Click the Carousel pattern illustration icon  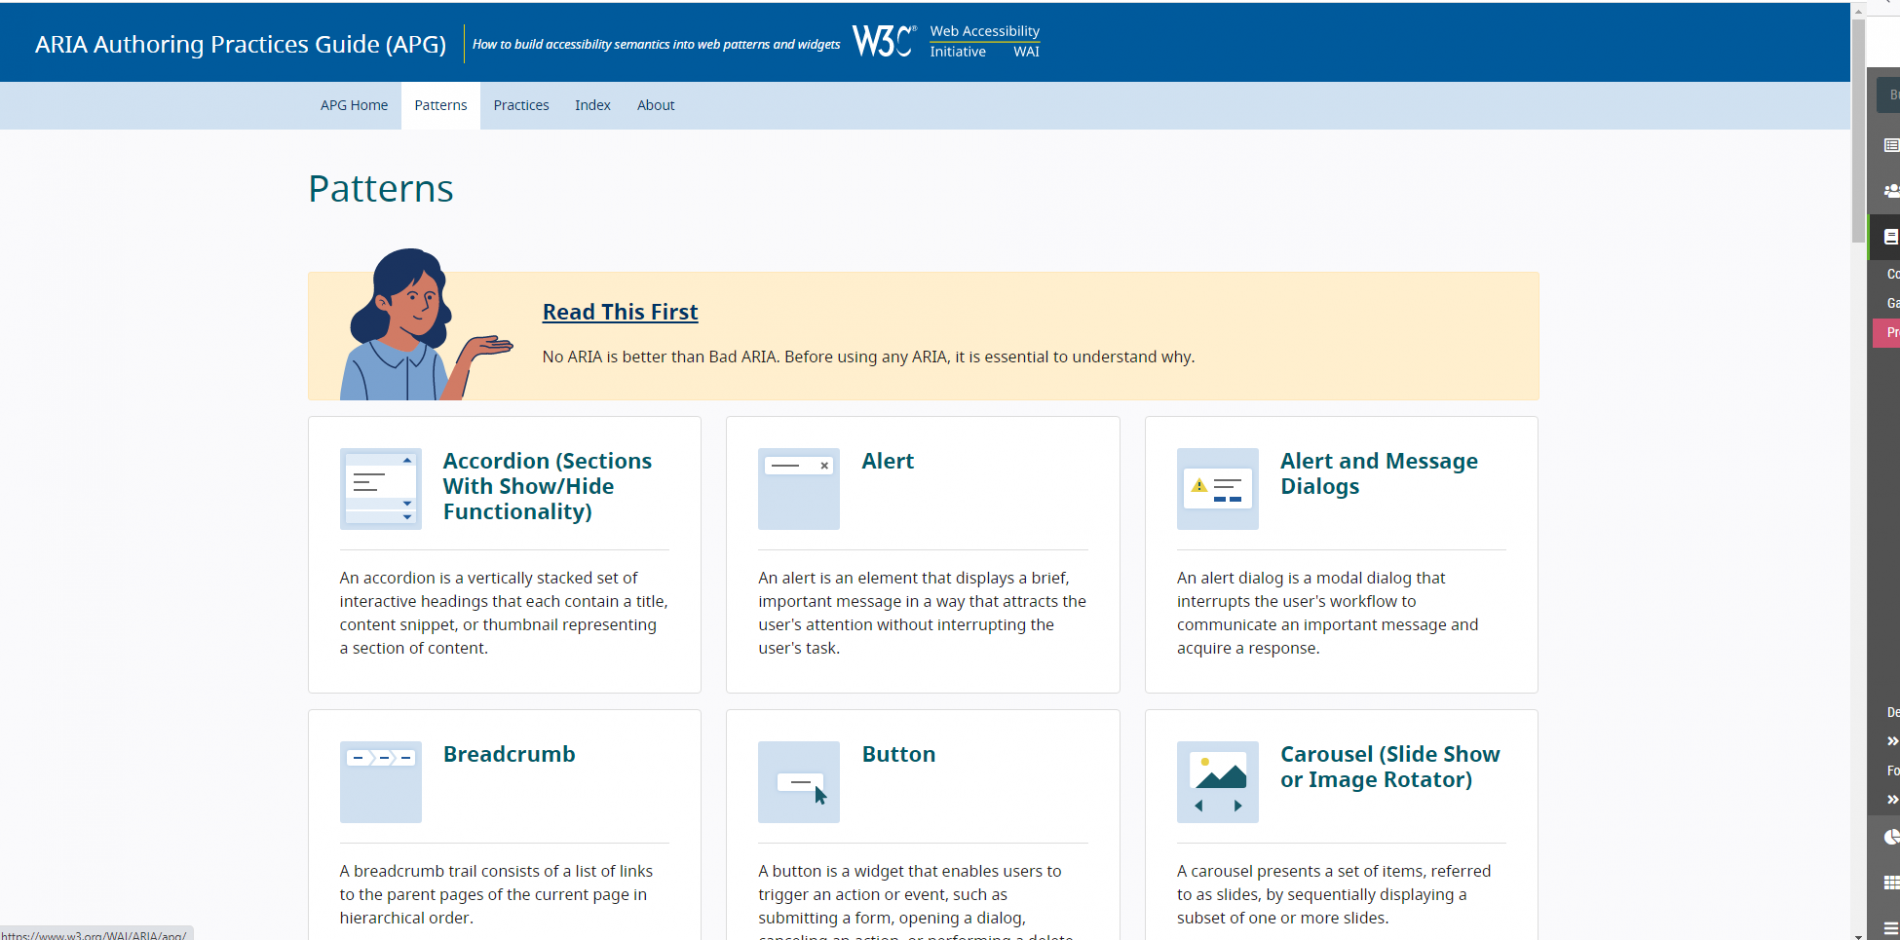tap(1217, 782)
